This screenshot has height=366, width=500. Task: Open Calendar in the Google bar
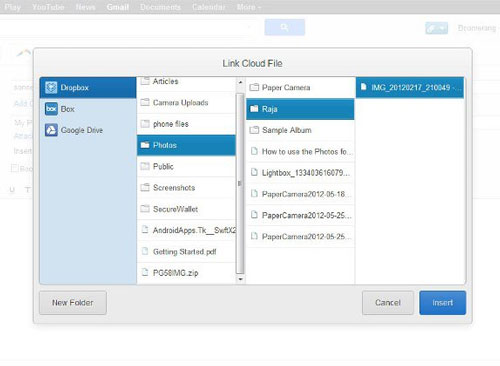click(x=209, y=7)
